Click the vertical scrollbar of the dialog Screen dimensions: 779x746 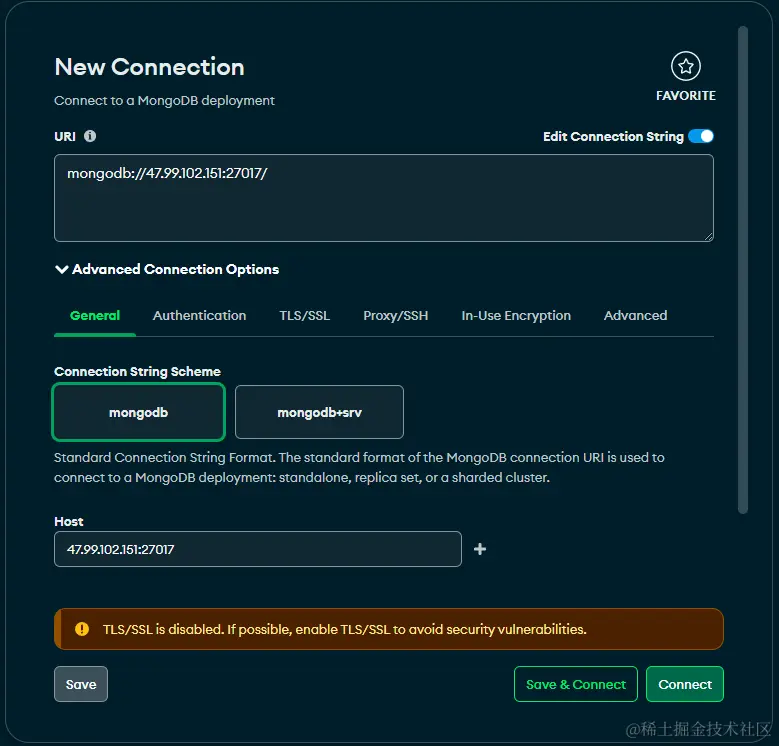[743, 270]
